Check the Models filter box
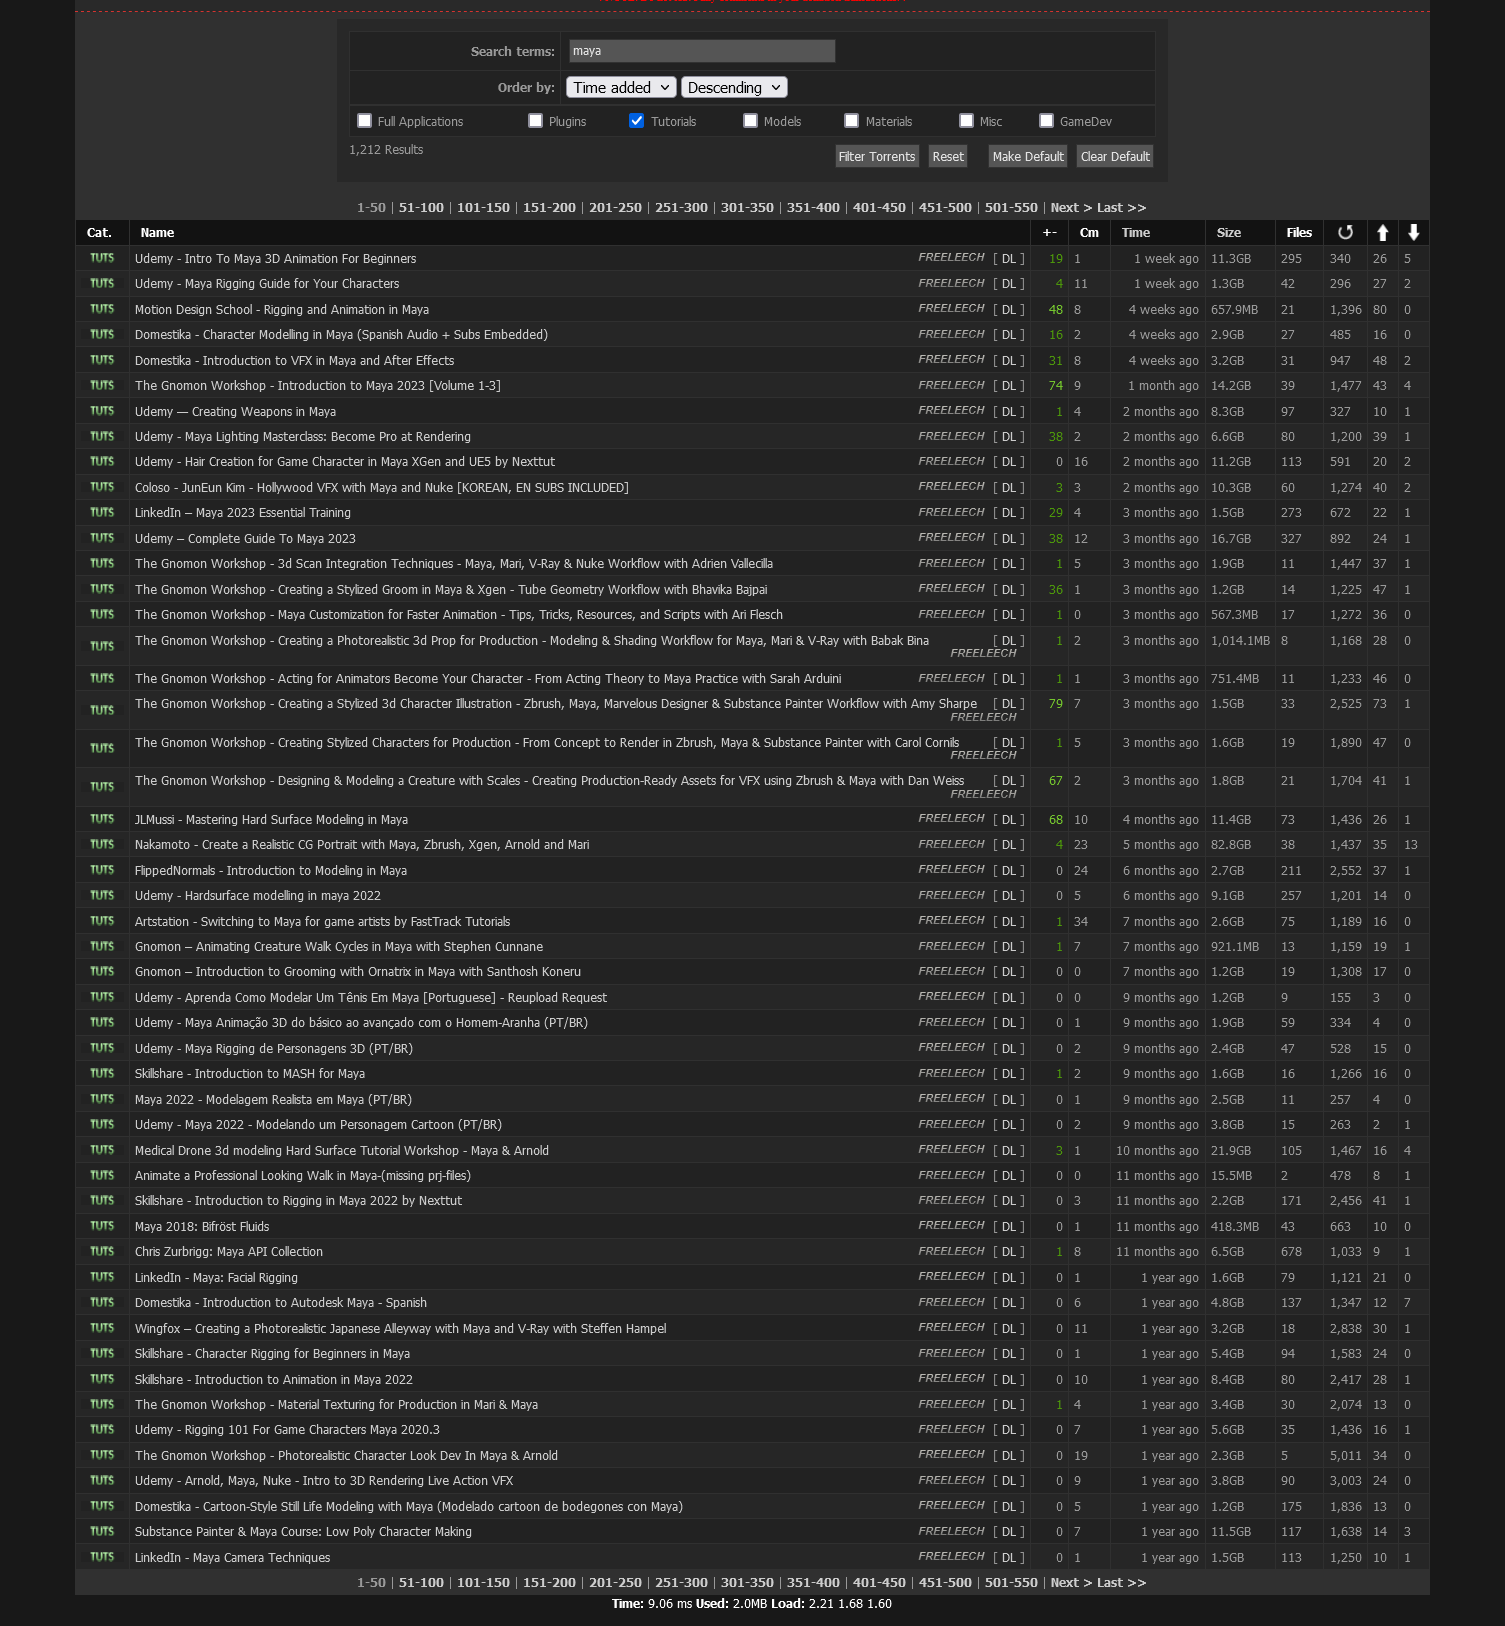The width and height of the screenshot is (1505, 1626). pos(750,121)
